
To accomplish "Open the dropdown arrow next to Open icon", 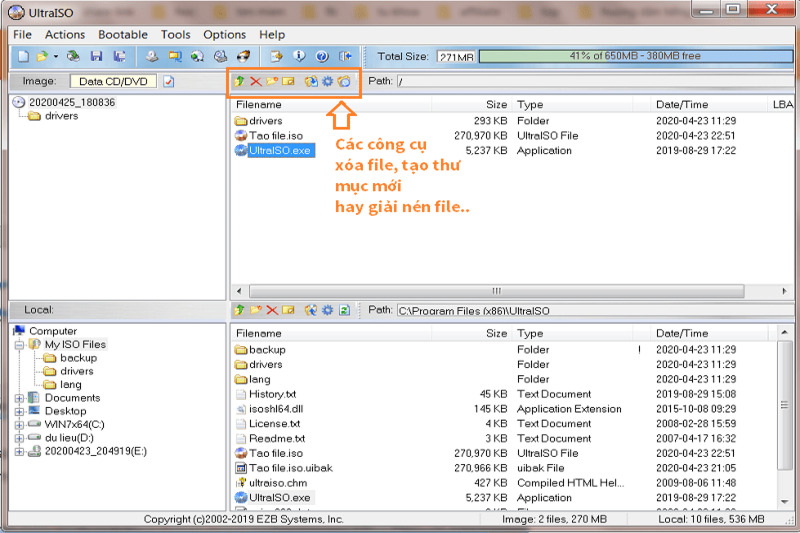I will (56, 57).
